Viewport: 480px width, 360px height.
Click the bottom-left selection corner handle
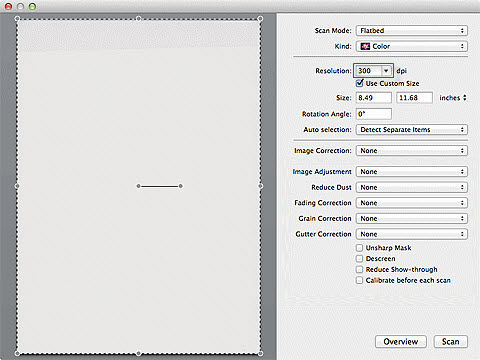(17, 353)
